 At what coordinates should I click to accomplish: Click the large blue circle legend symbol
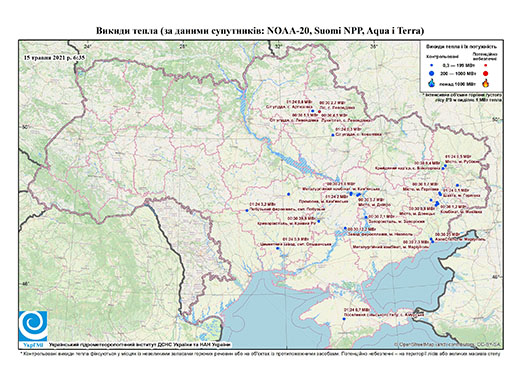432,73
